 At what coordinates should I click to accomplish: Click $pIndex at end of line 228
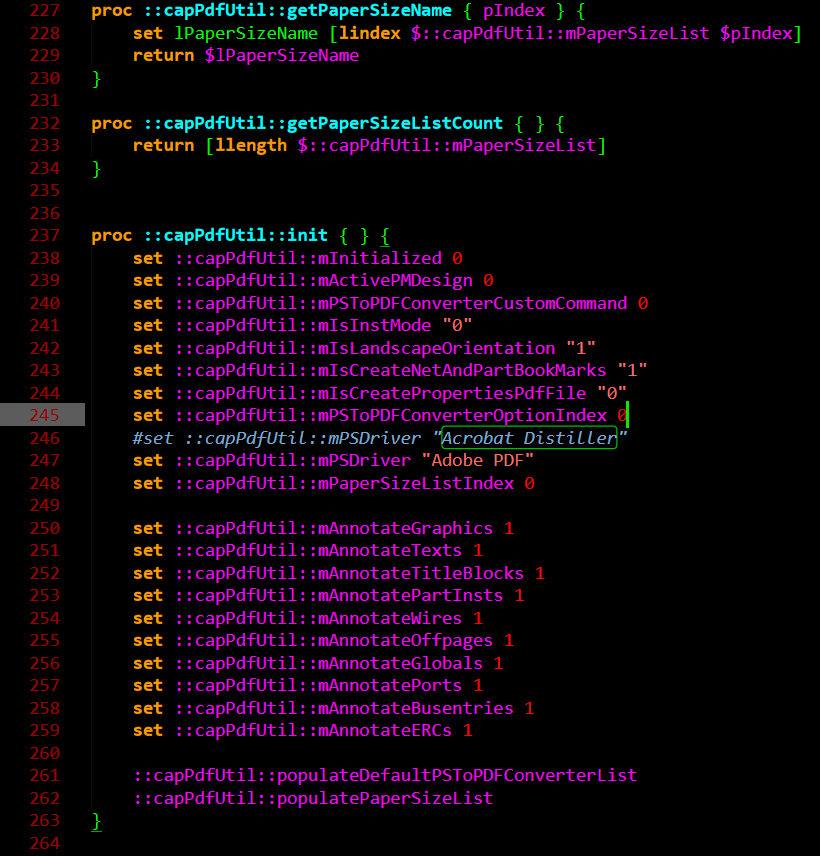756,33
